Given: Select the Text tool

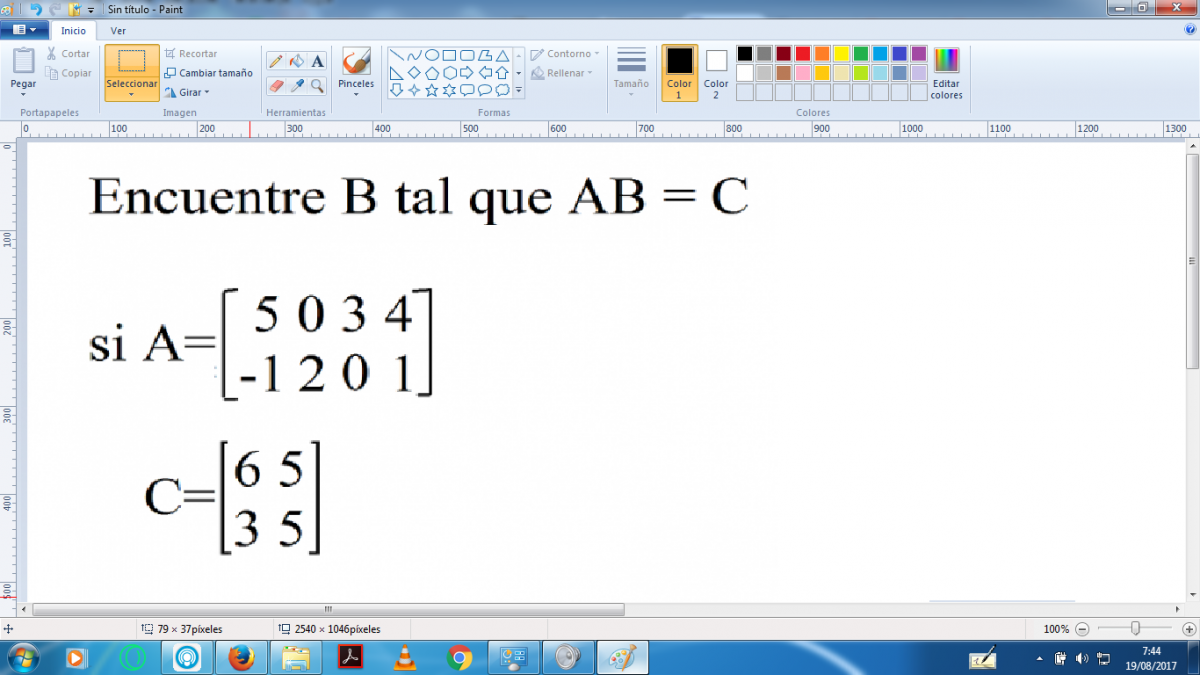Looking at the screenshot, I should pos(317,62).
